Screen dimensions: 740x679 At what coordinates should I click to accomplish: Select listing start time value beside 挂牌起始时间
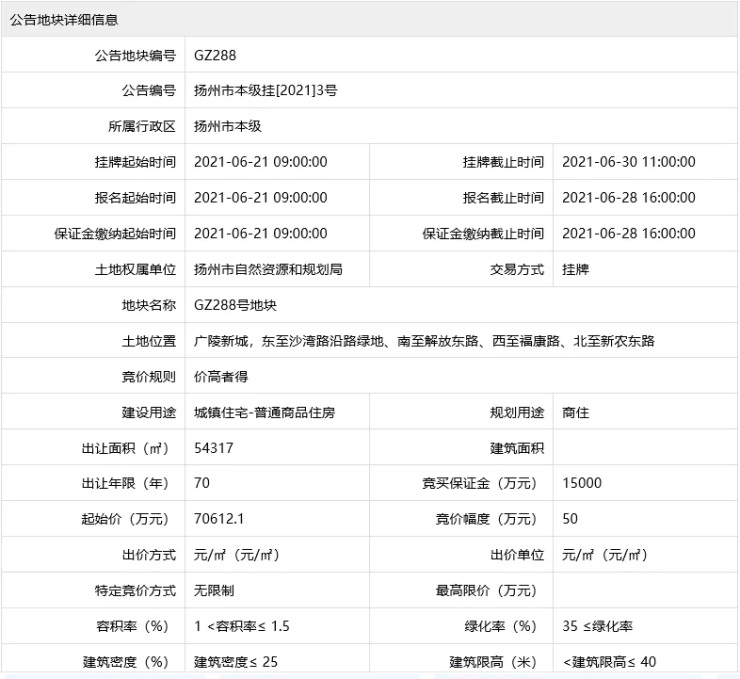point(261,162)
